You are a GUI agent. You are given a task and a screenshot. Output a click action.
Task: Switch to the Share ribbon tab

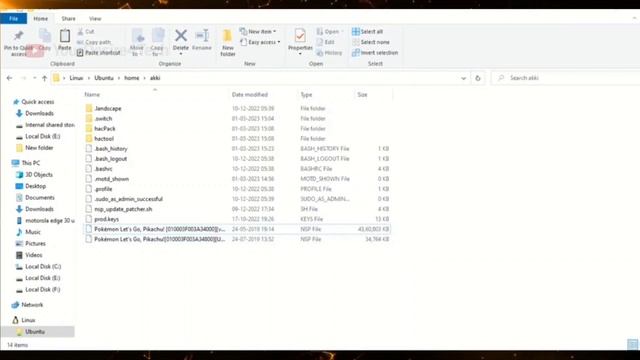[x=68, y=18]
